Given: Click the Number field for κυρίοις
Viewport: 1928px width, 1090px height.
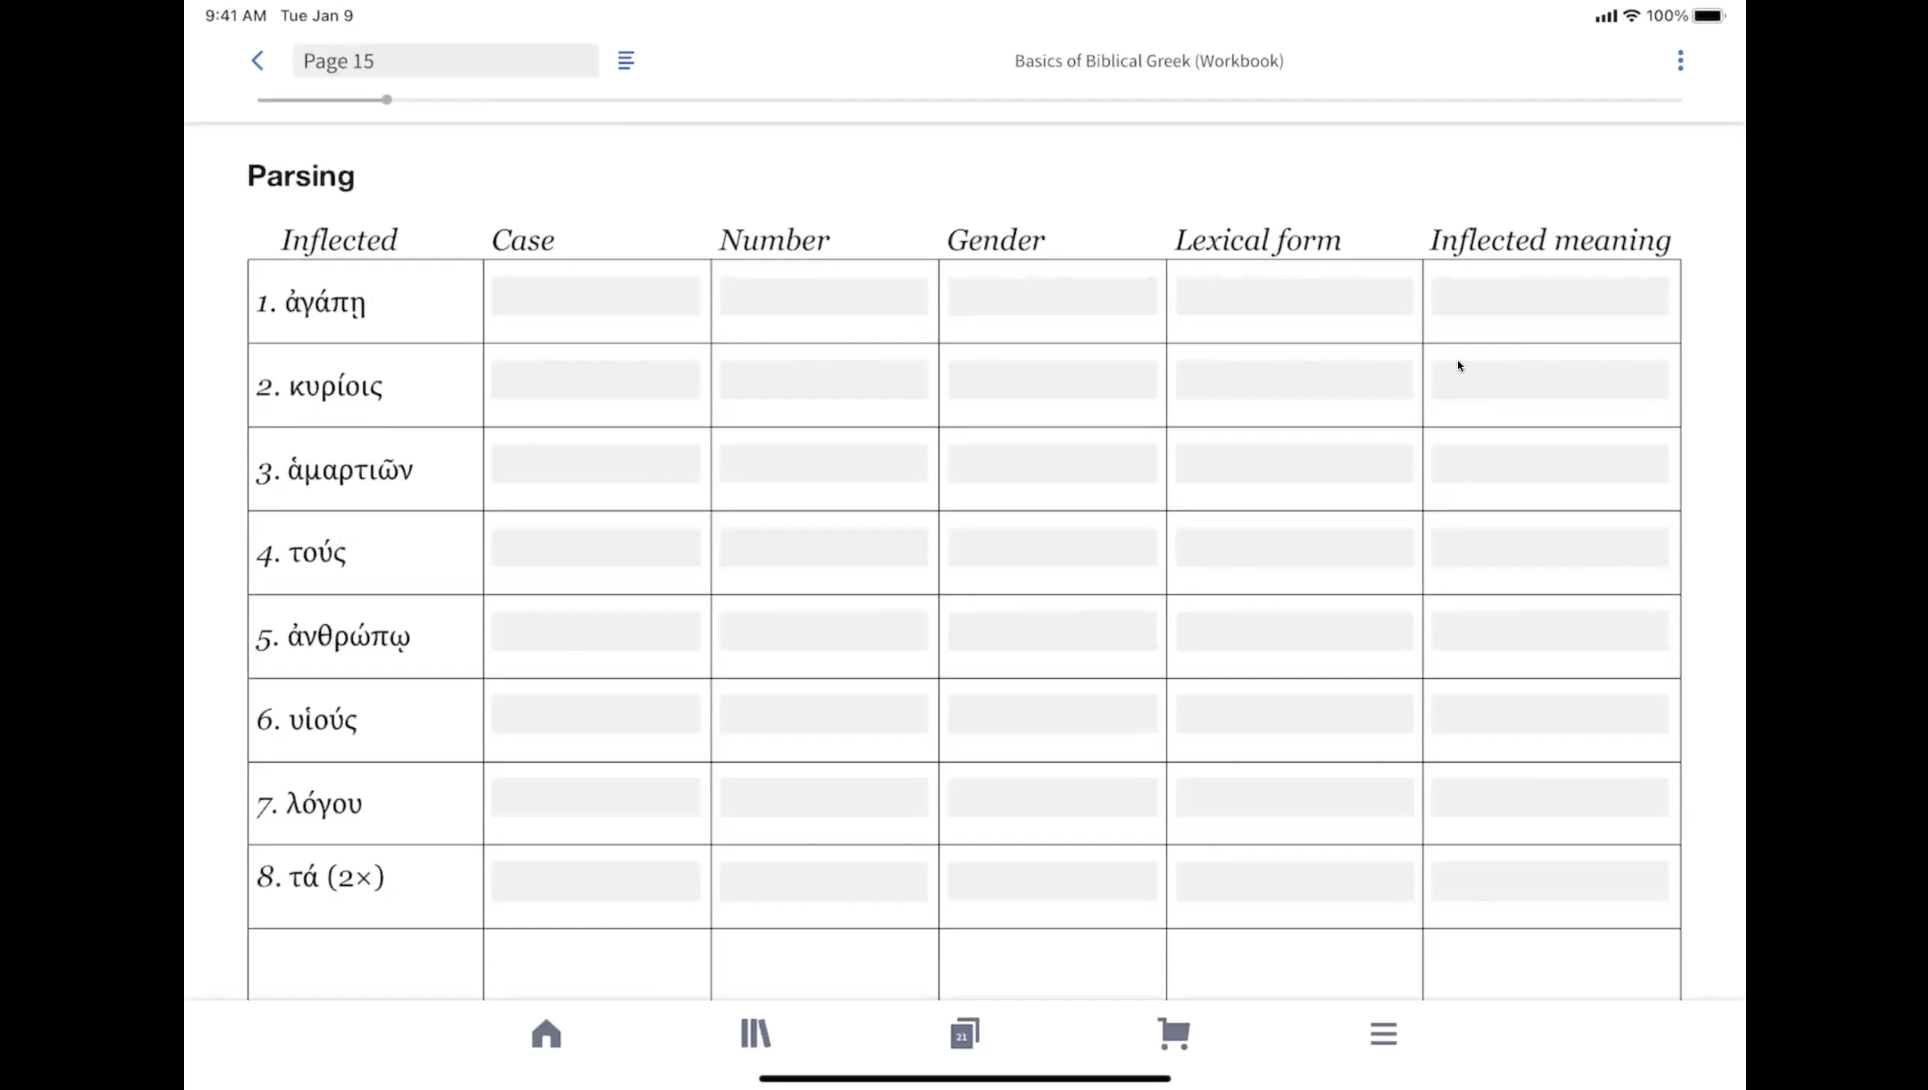Looking at the screenshot, I should click(x=824, y=381).
